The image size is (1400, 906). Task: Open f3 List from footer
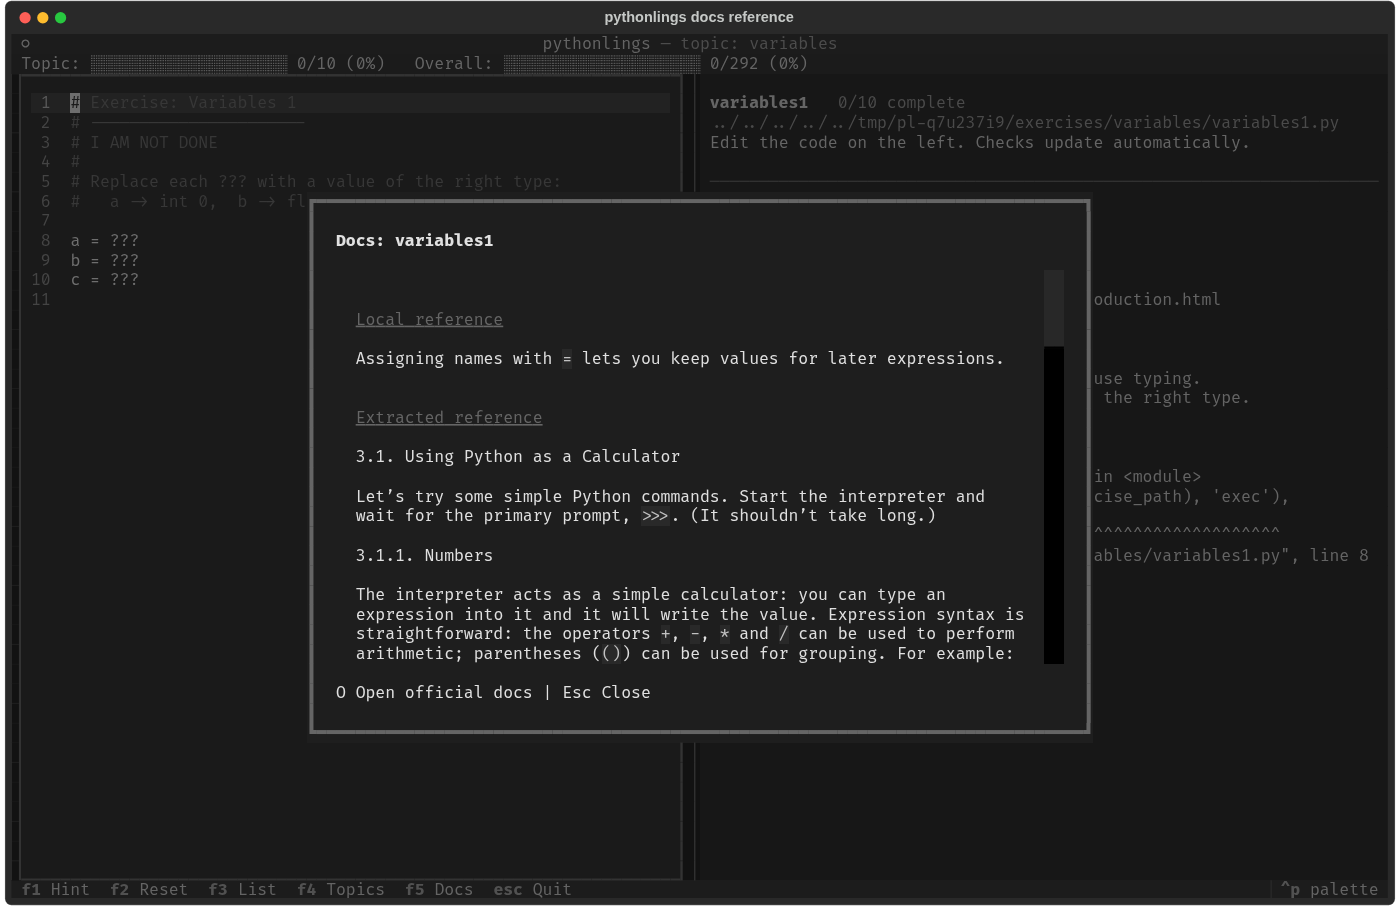tap(242, 889)
